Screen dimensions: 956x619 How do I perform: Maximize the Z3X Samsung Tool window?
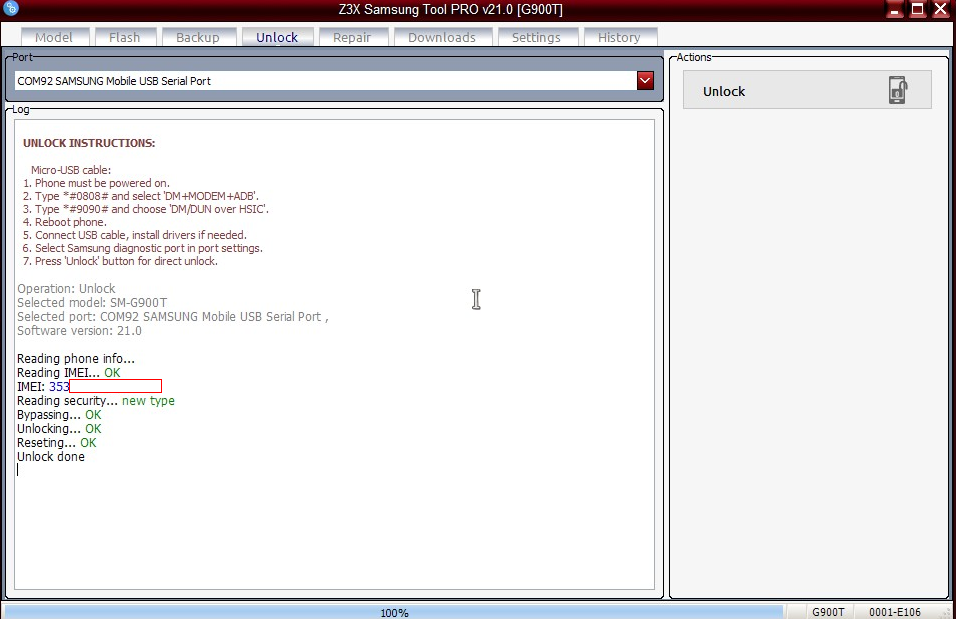click(918, 9)
